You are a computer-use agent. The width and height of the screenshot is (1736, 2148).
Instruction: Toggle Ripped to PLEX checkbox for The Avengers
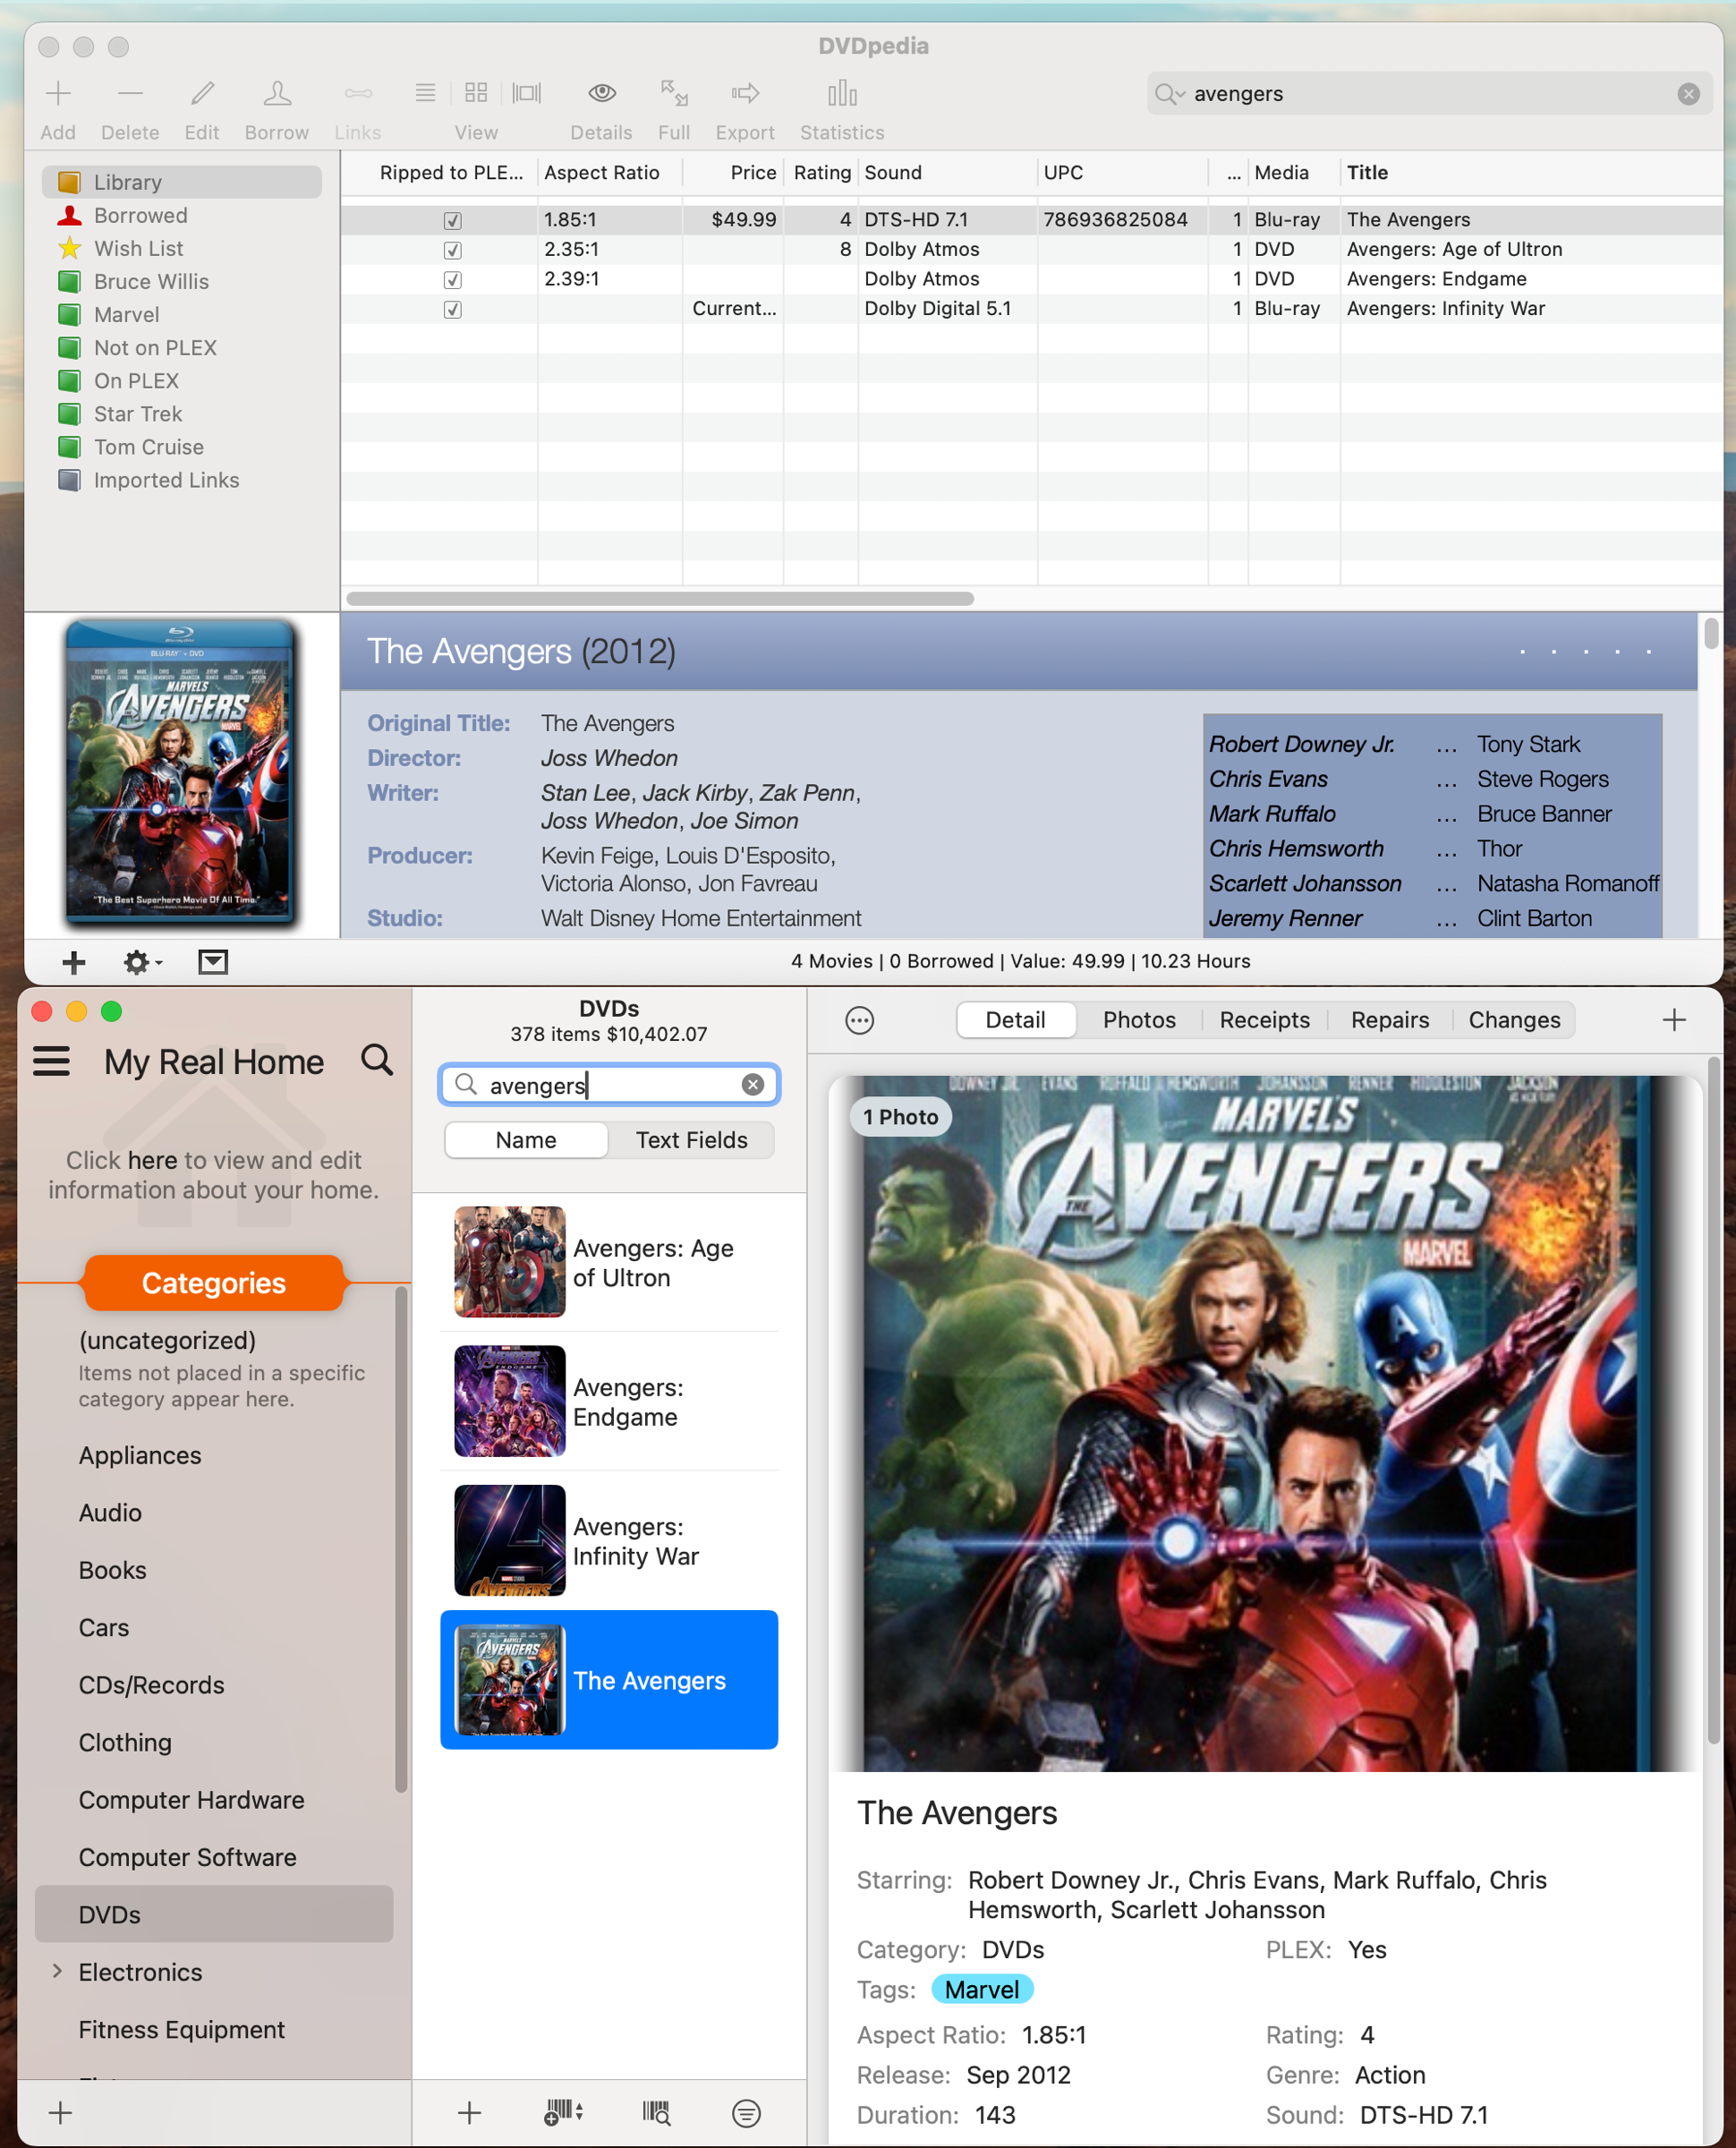(x=452, y=220)
